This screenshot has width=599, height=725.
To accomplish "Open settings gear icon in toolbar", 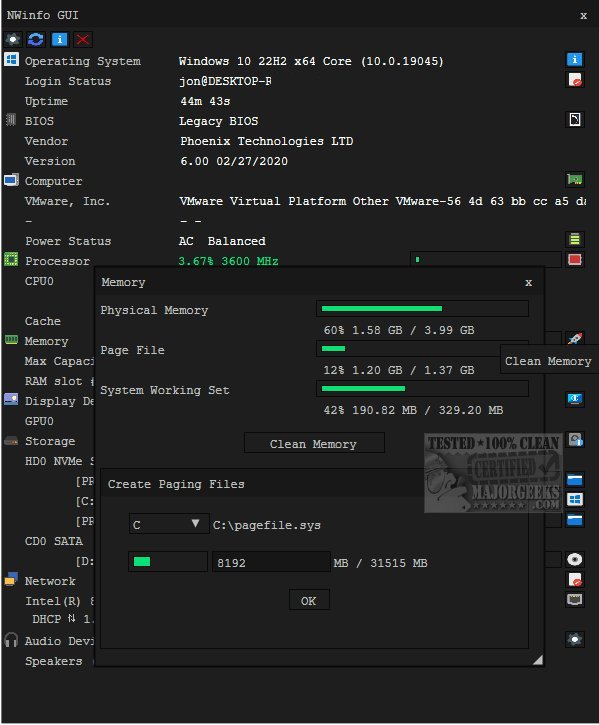I will (x=13, y=39).
